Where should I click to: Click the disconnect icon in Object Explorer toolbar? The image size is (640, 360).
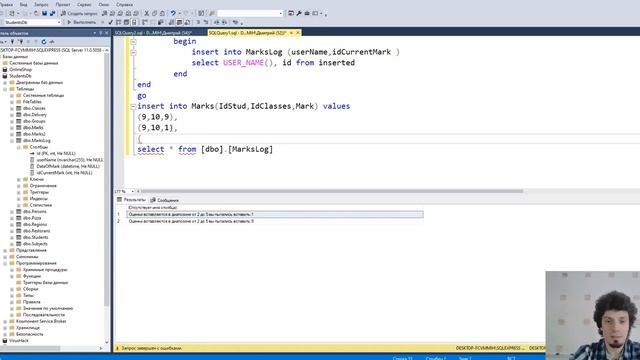pos(20,42)
